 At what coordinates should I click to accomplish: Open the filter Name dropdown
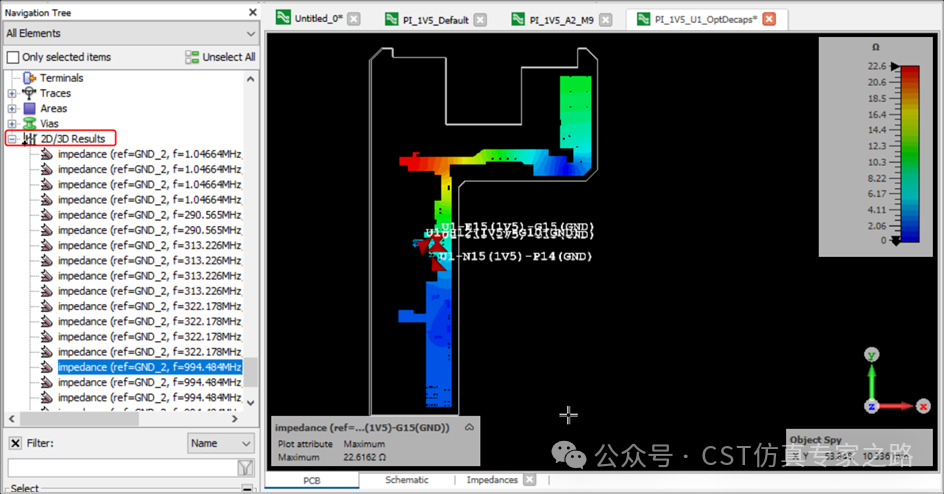click(221, 443)
